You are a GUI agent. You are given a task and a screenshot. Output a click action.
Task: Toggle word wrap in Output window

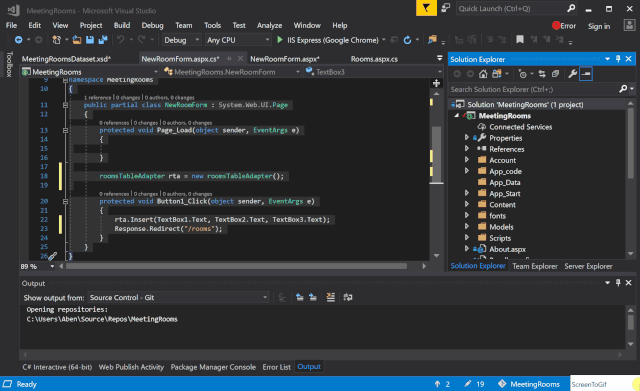[348, 298]
